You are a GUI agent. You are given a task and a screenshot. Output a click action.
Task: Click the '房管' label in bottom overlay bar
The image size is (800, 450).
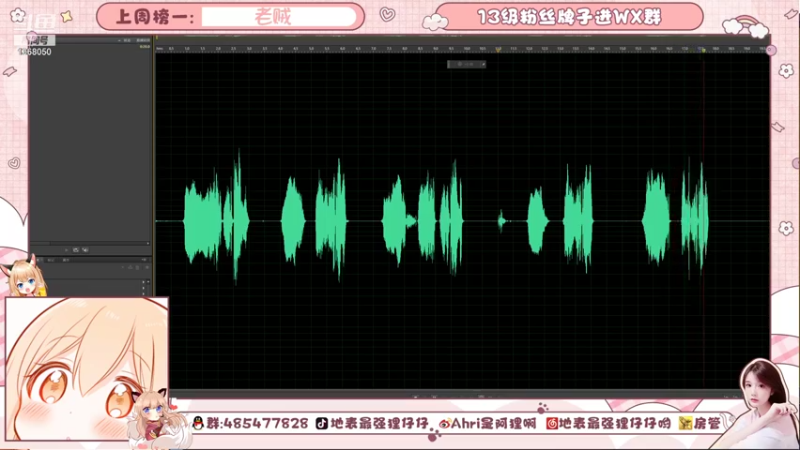(707, 423)
